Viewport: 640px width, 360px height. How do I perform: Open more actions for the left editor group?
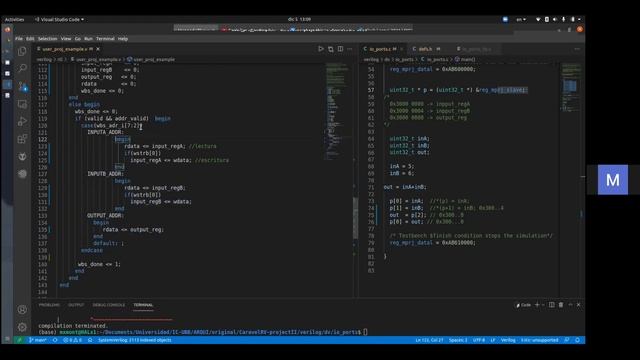pos(350,49)
